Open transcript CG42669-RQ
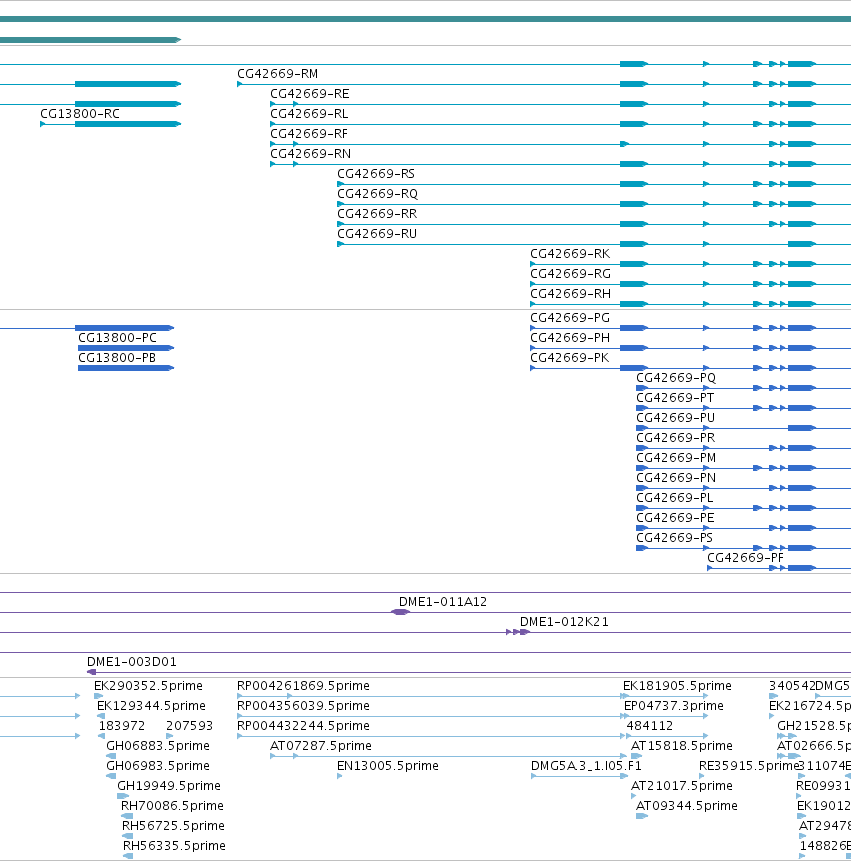 point(378,194)
